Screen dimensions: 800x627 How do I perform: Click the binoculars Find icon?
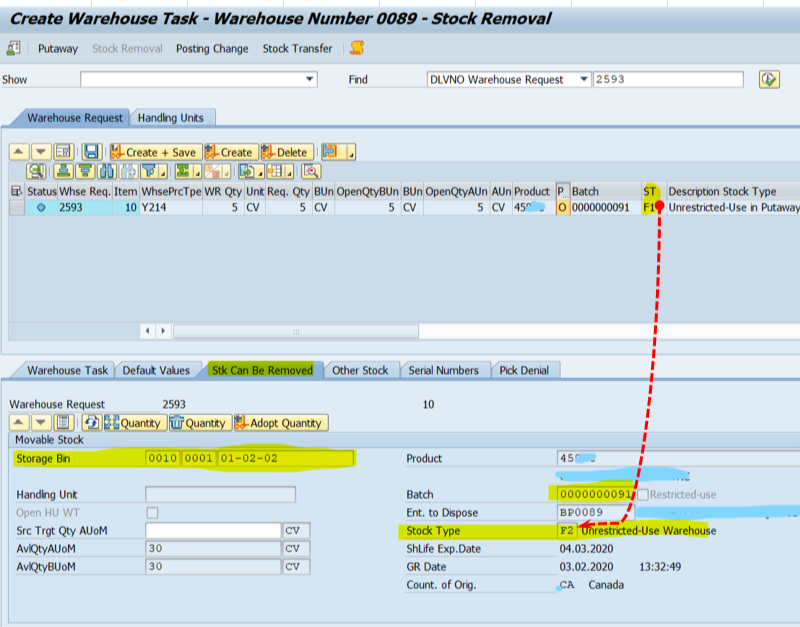click(106, 171)
